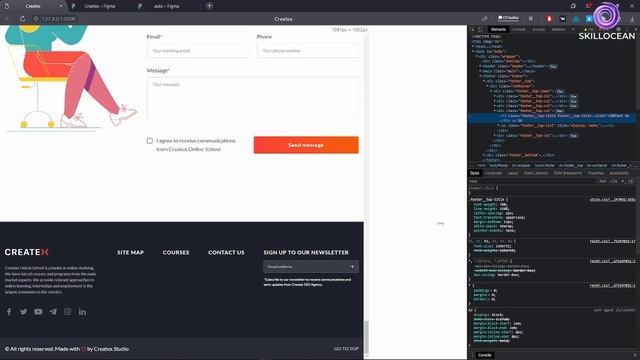The image size is (640, 360).
Task: Click the GO TO TOP link
Action: point(346,349)
